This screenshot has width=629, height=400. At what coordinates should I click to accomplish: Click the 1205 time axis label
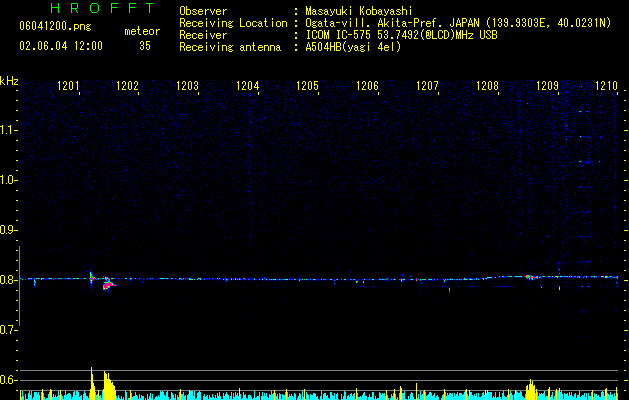(x=307, y=86)
